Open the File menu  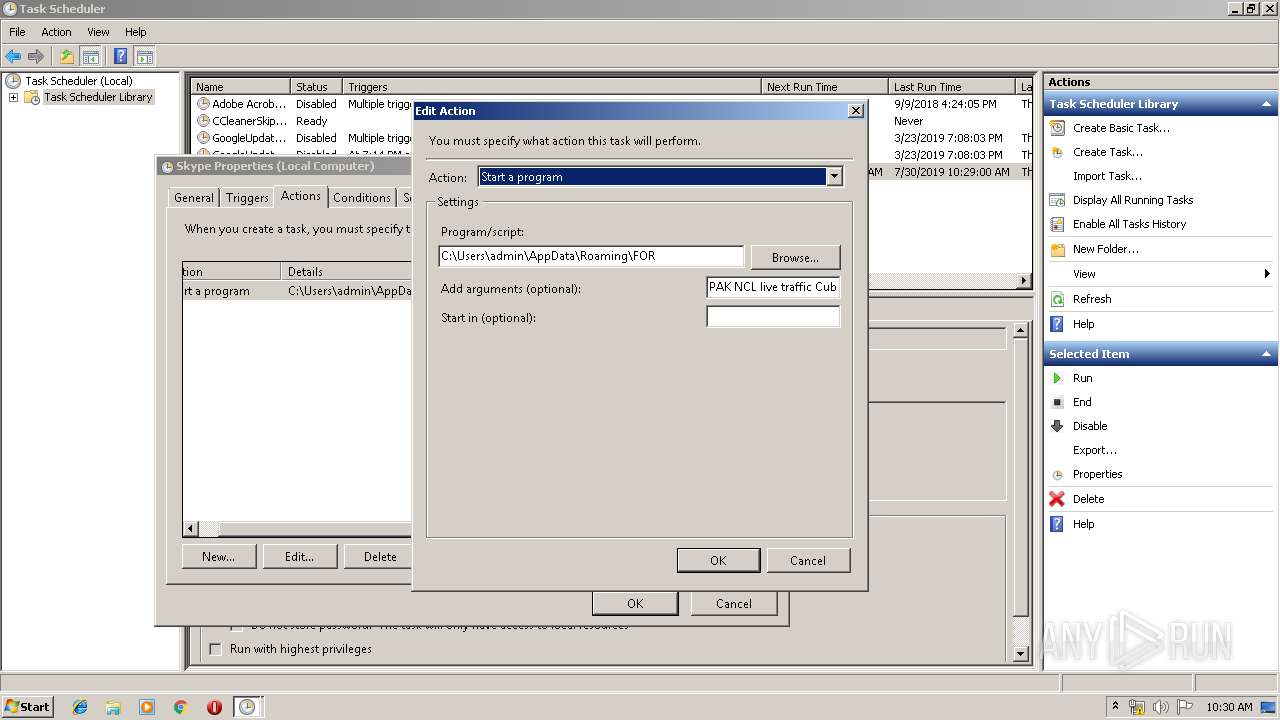click(x=17, y=32)
